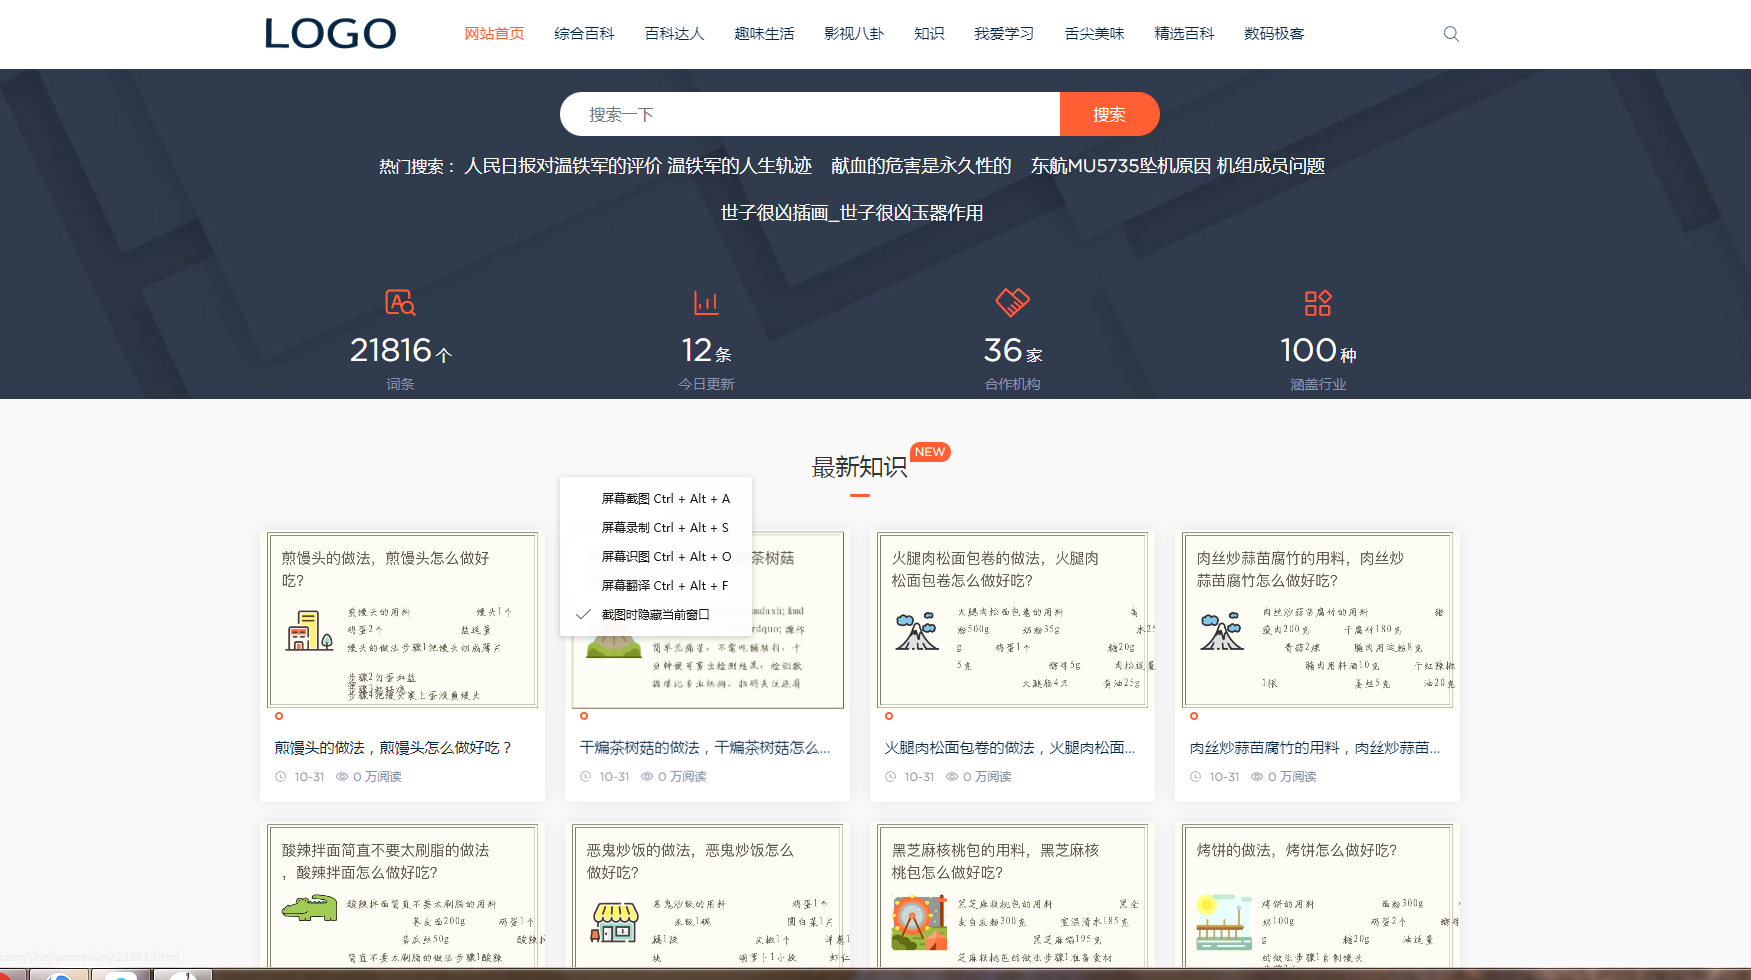
Task: Click the NEW badge beside 最新知识
Action: tap(930, 452)
